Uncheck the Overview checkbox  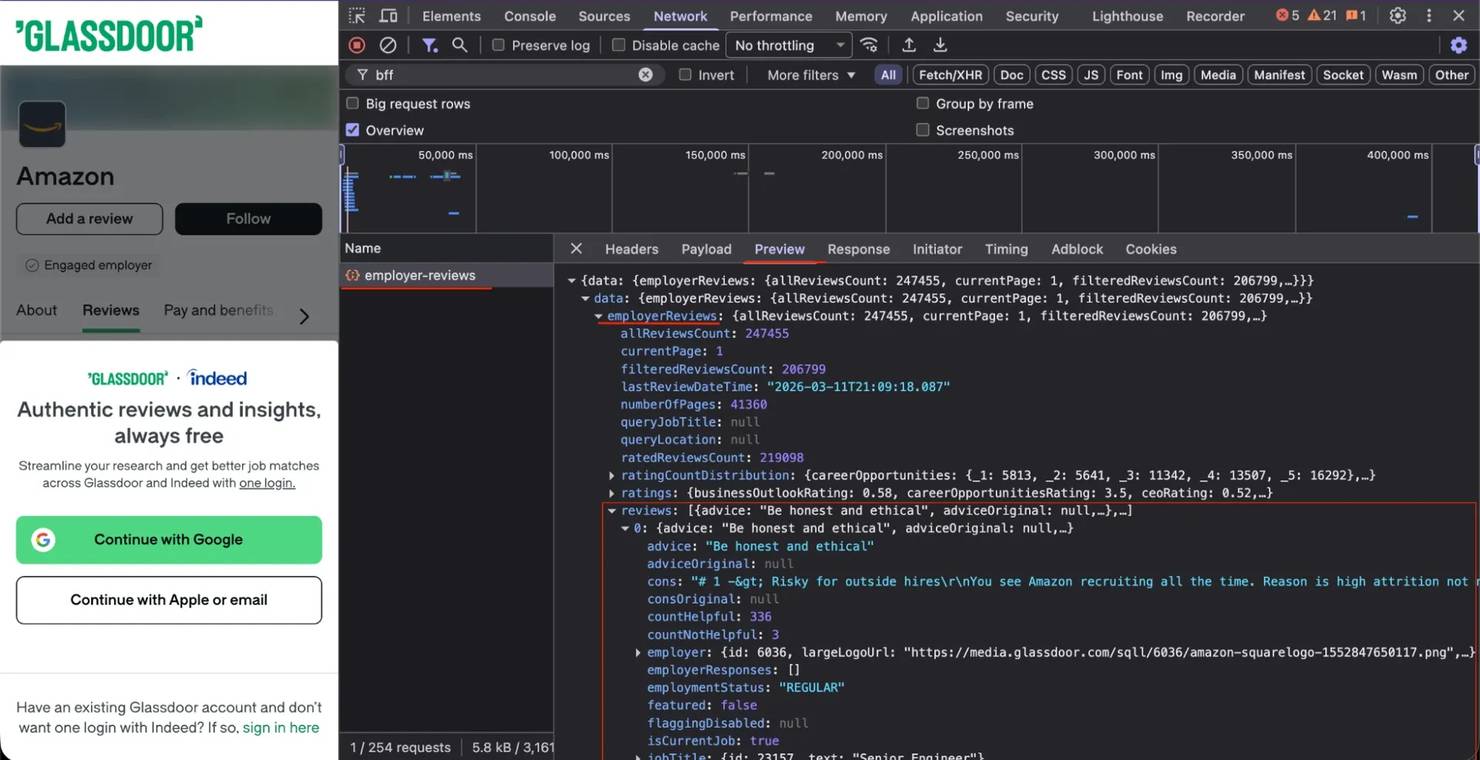(x=352, y=130)
